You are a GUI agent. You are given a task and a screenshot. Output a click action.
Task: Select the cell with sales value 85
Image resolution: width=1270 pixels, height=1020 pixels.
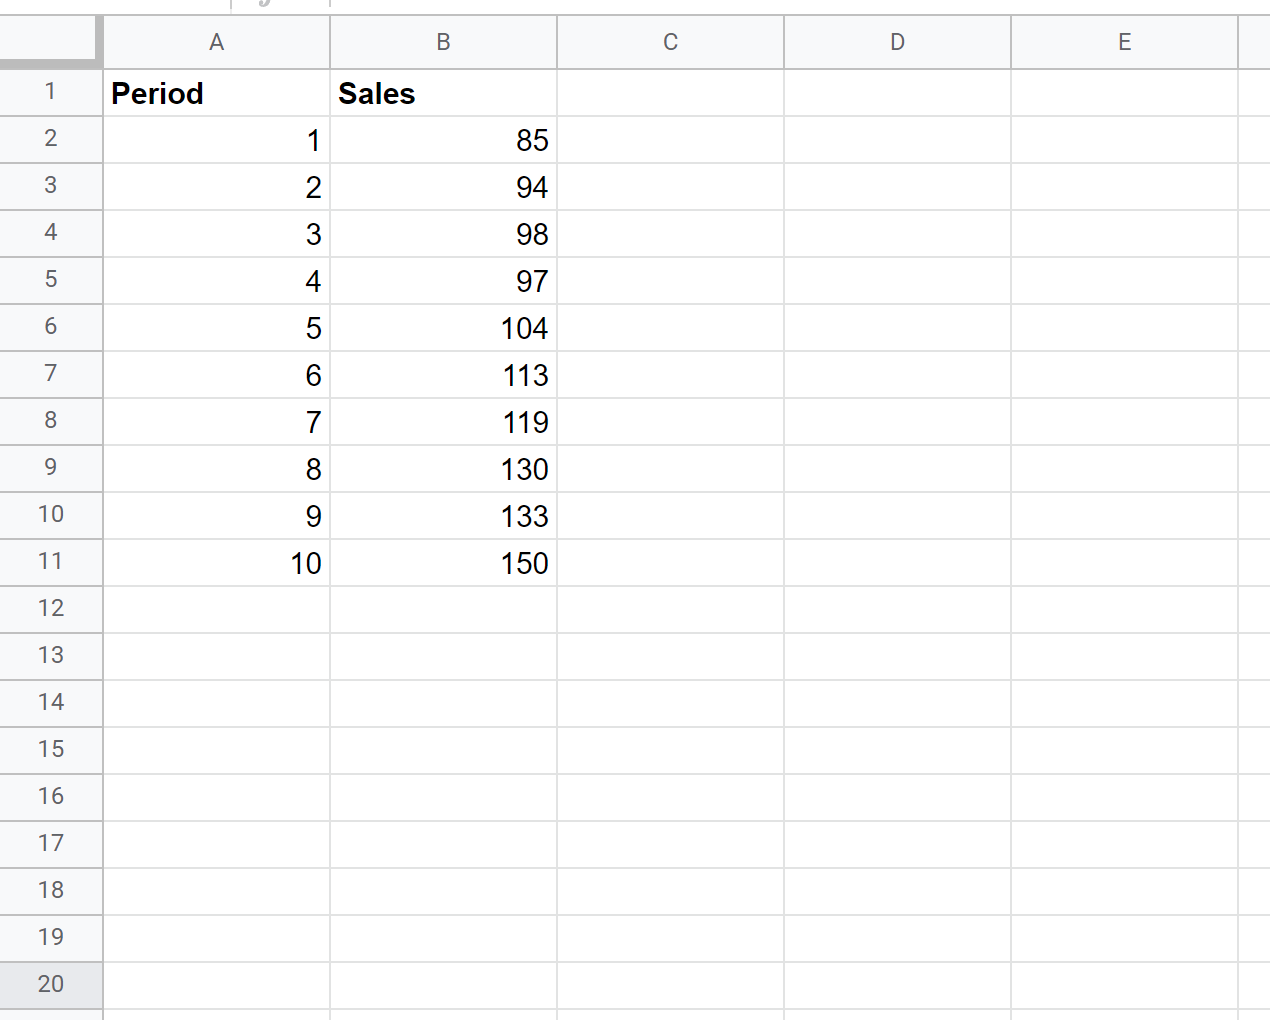pyautogui.click(x=443, y=140)
